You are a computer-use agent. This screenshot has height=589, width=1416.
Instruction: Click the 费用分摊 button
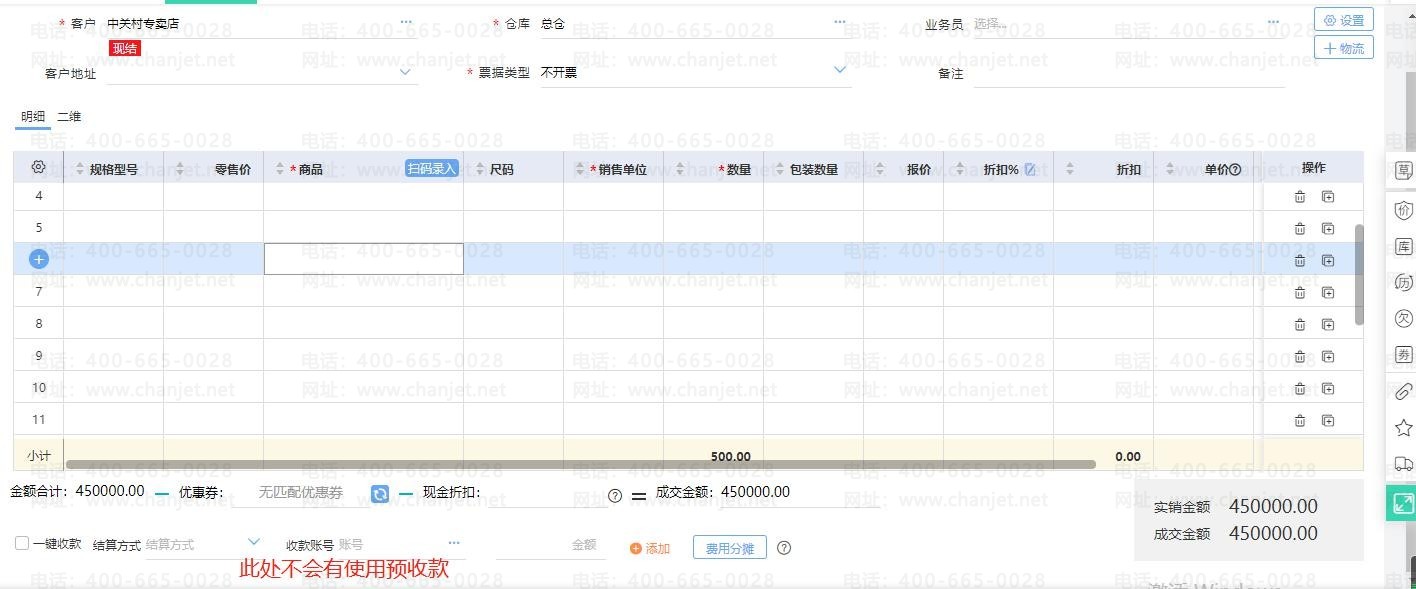[729, 548]
